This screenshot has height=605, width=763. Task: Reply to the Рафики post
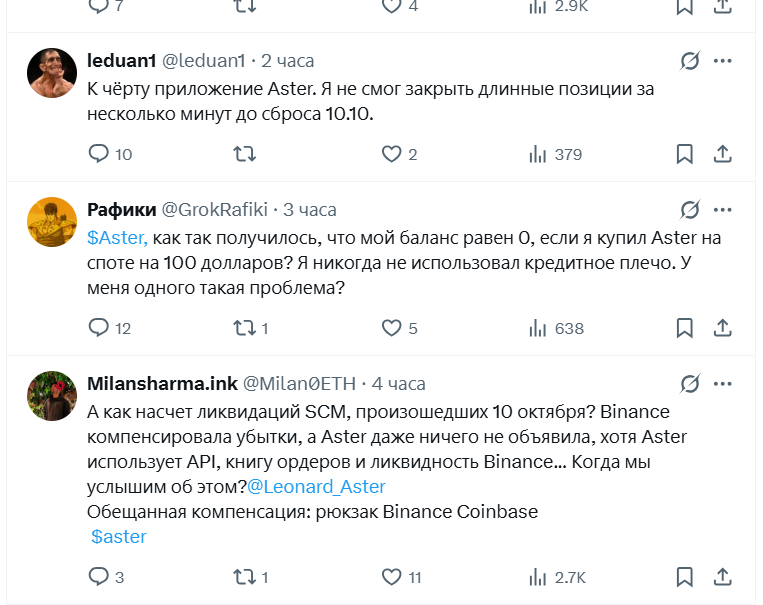[99, 328]
